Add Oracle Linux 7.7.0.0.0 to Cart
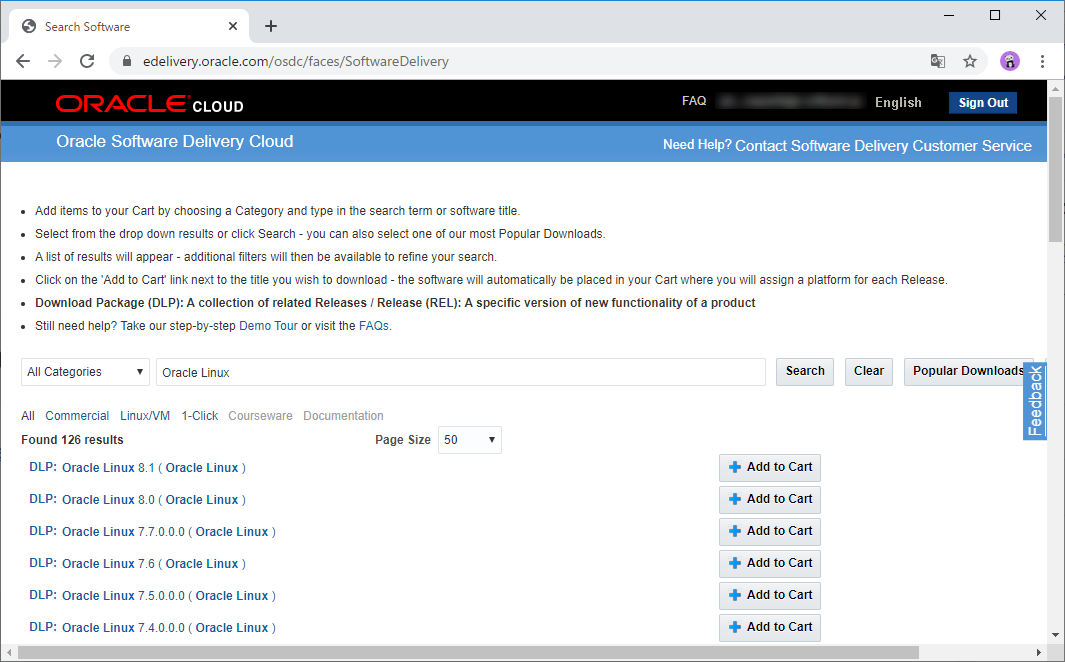 point(770,531)
